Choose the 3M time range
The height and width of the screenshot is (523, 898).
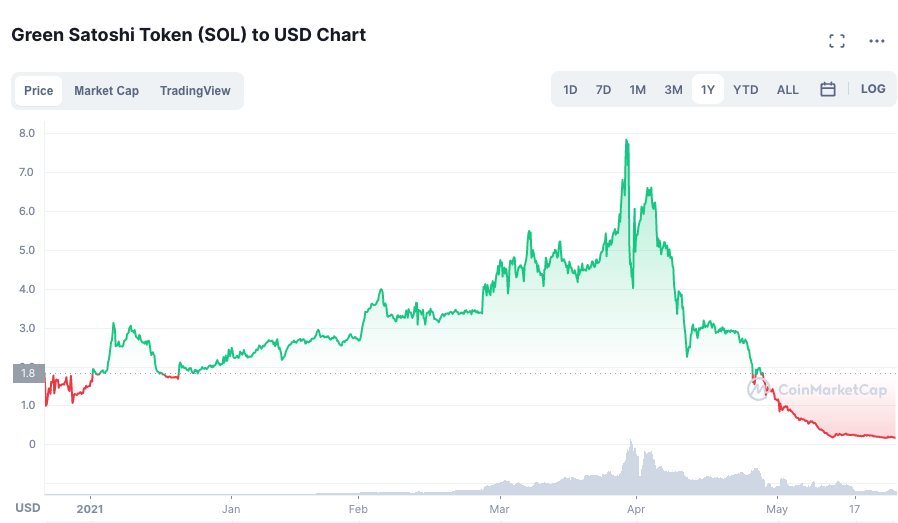pos(673,90)
